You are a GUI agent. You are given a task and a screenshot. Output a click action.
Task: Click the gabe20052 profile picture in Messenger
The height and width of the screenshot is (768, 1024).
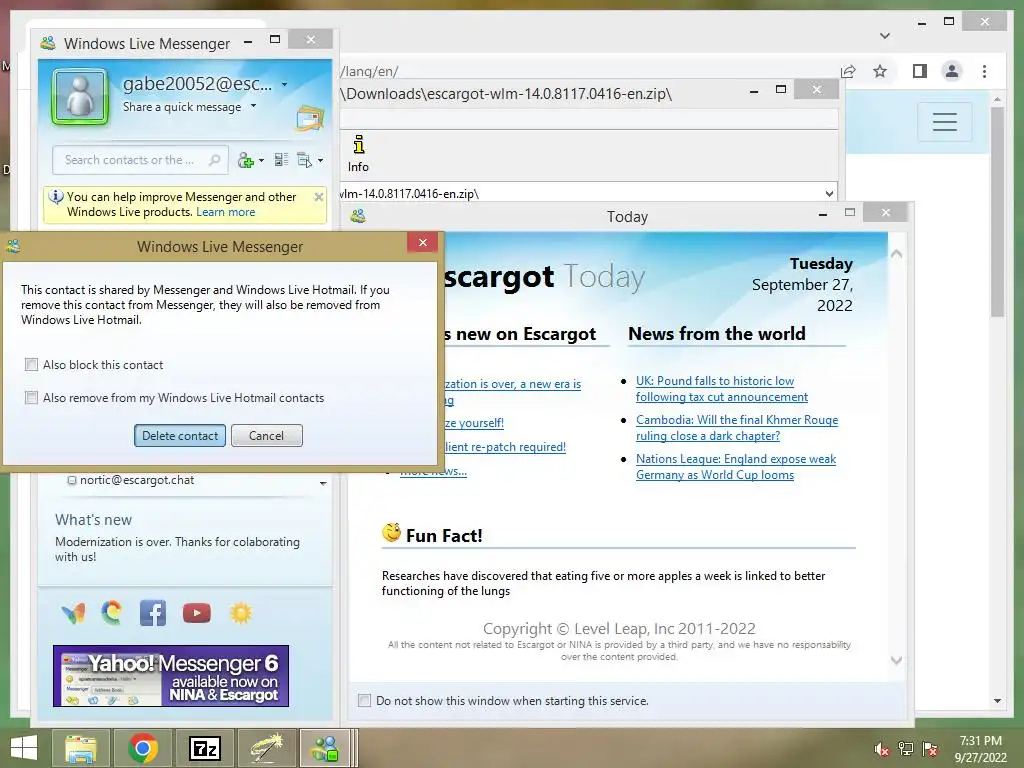click(x=80, y=97)
